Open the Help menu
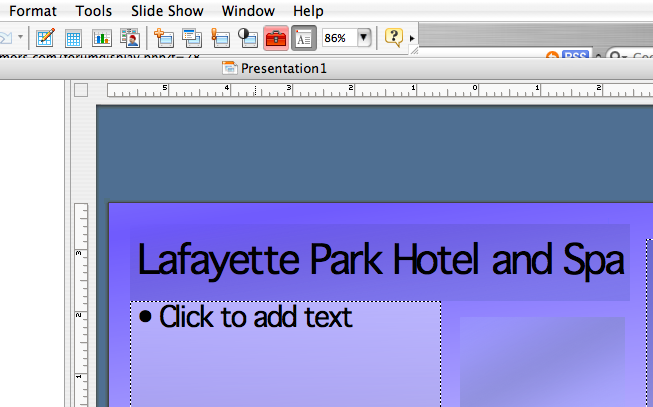The image size is (653, 407). point(308,11)
